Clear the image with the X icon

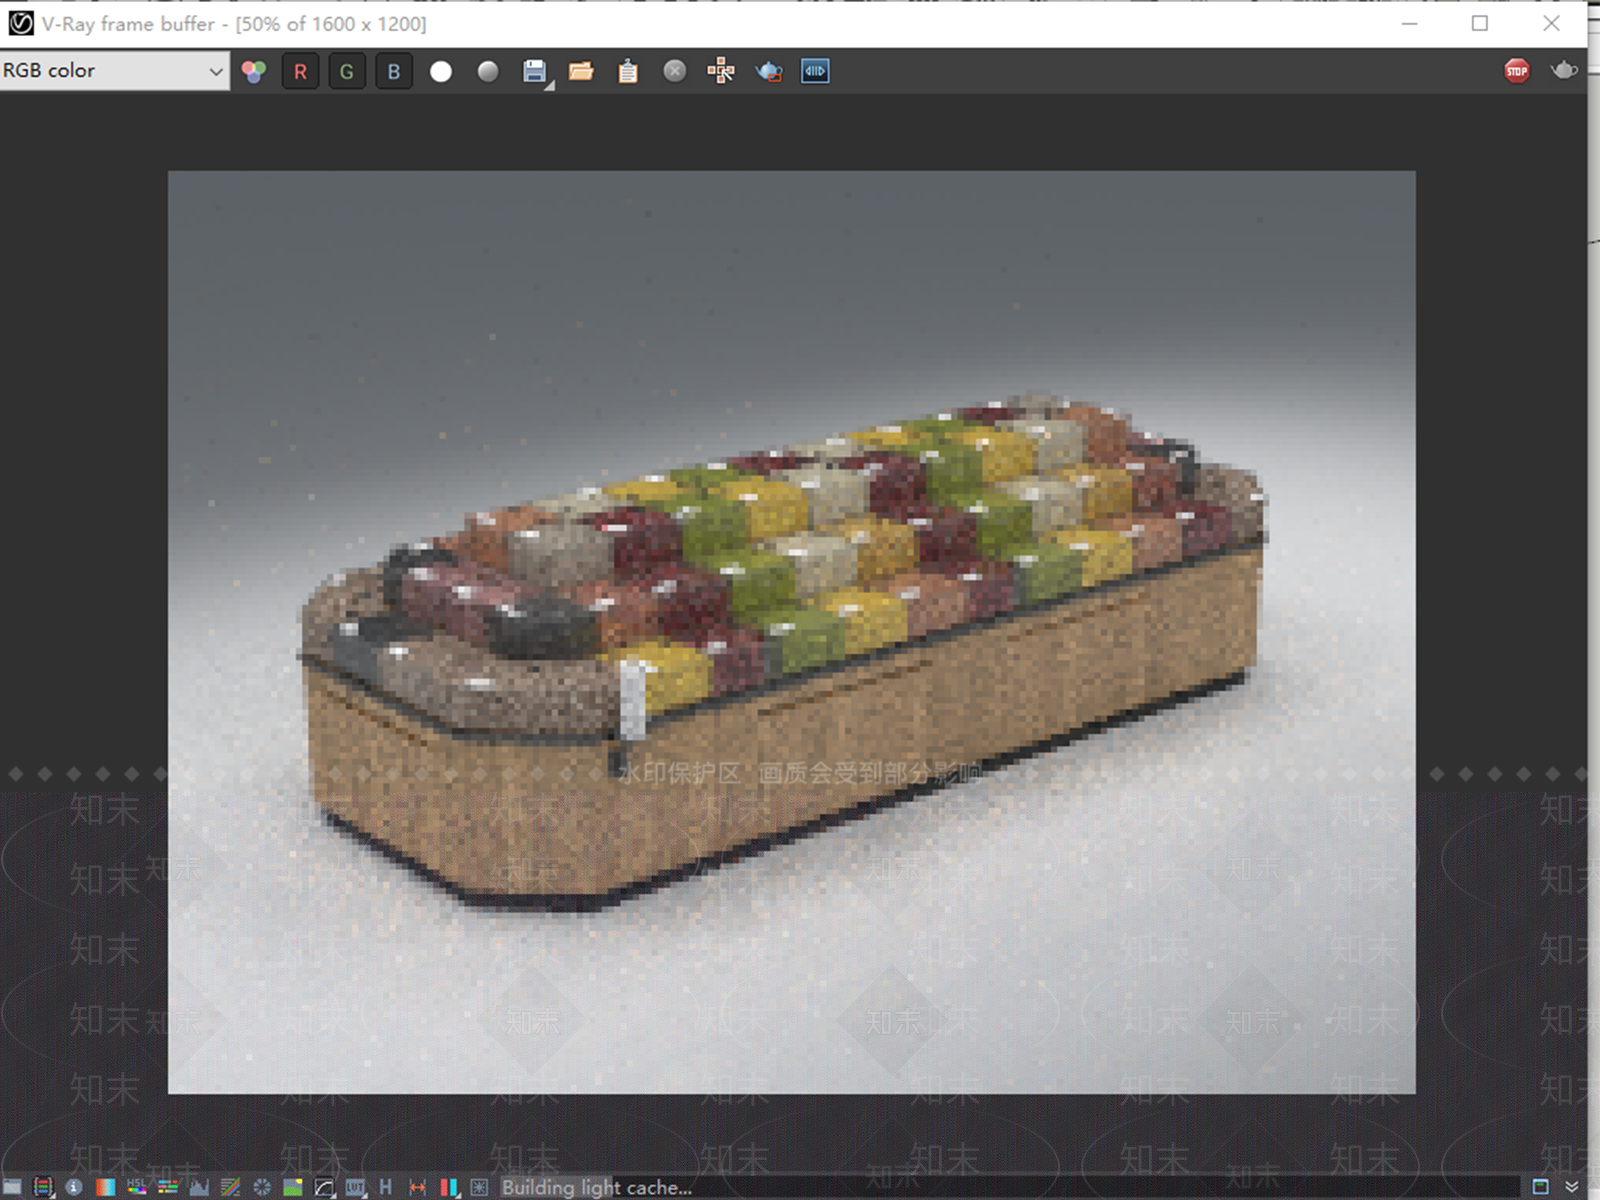[x=675, y=71]
